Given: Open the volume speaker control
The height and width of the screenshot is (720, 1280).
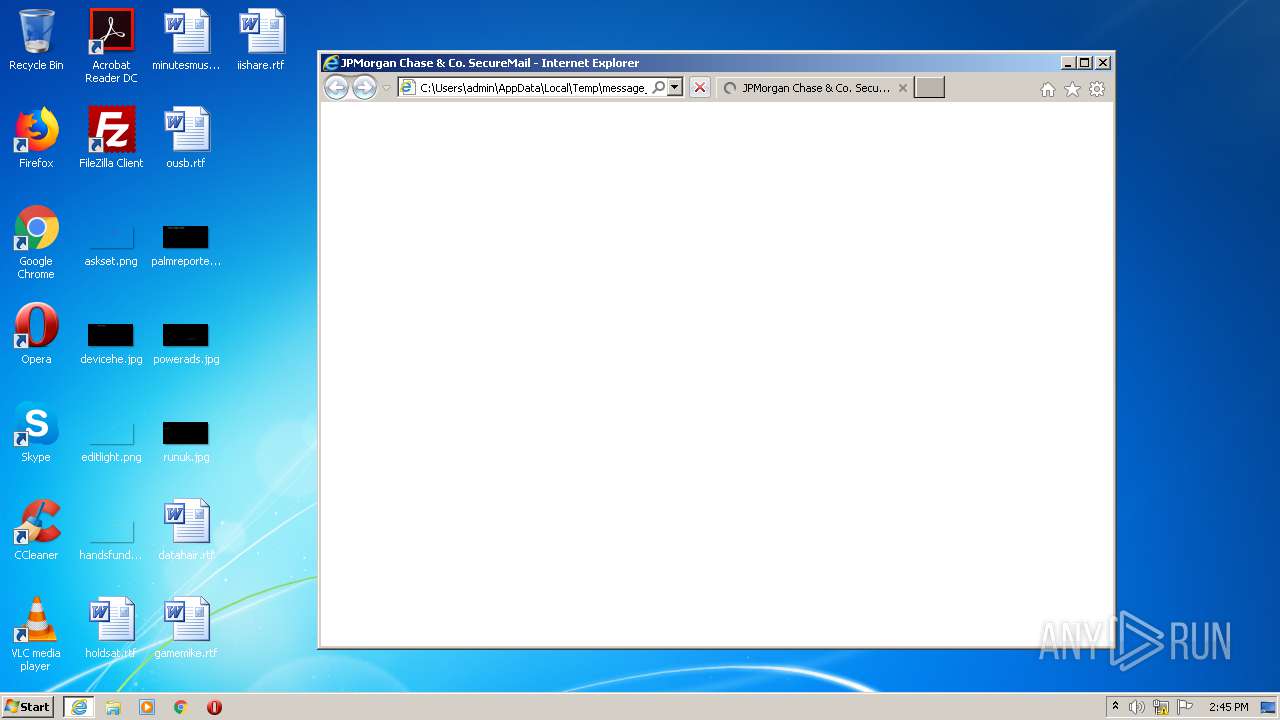Looking at the screenshot, I should pos(1137,707).
